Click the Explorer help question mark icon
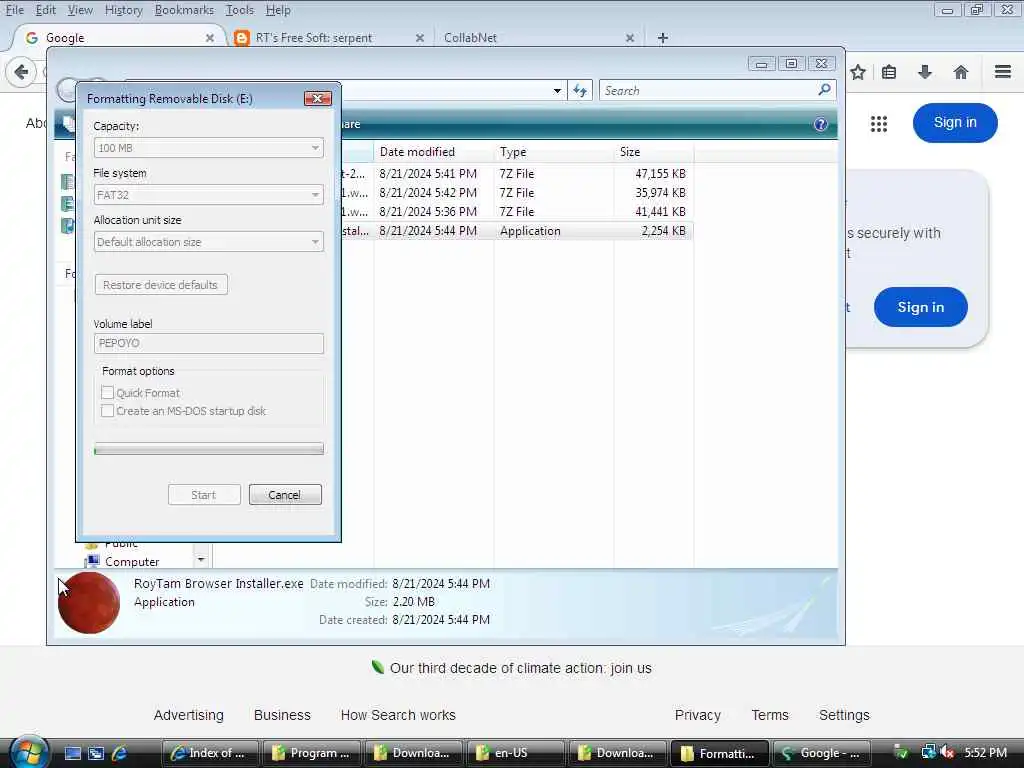1024x768 pixels. 821,124
